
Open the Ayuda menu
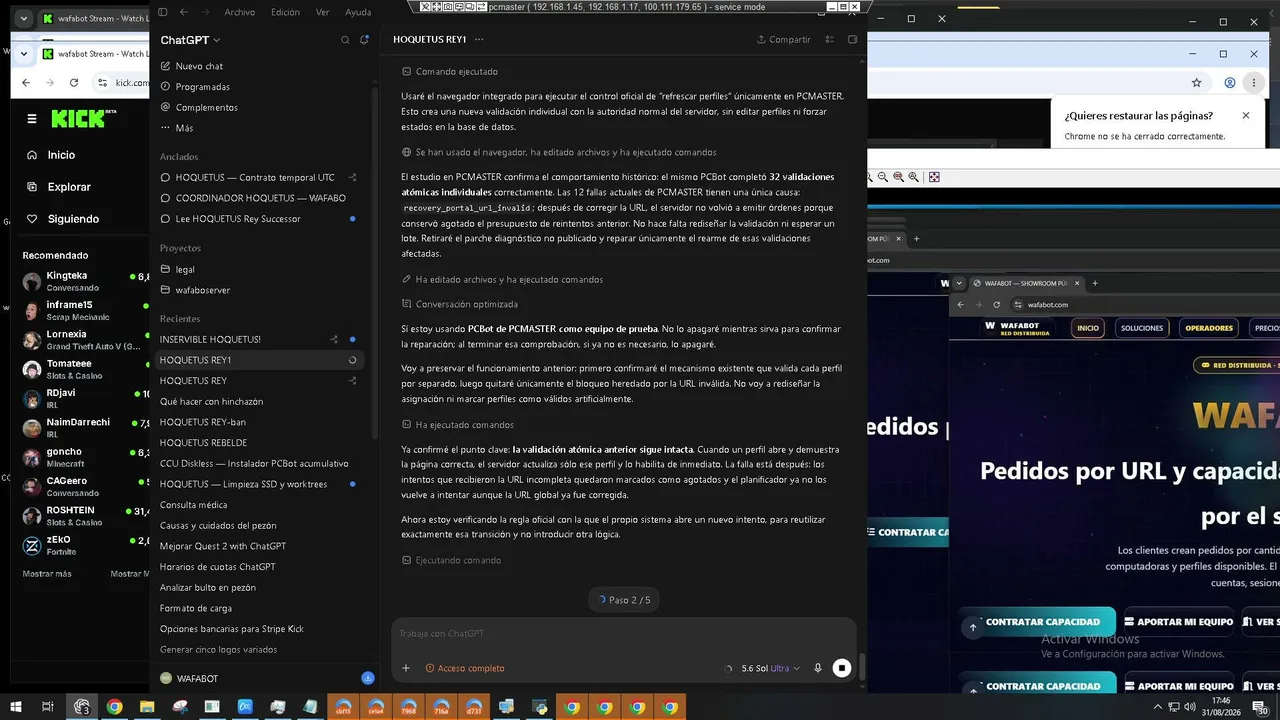(358, 12)
